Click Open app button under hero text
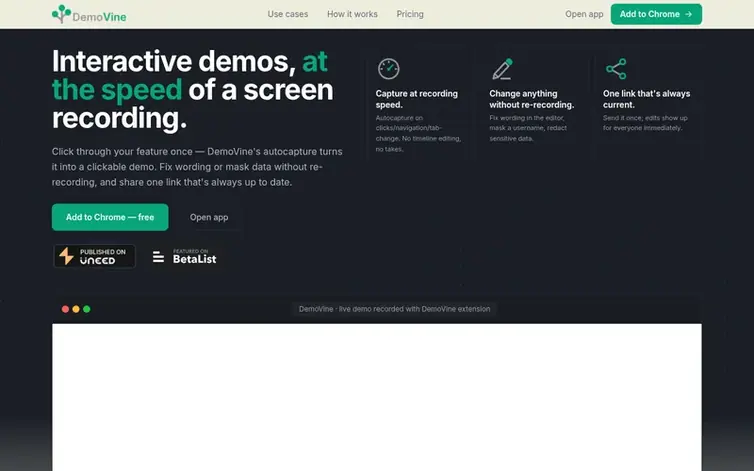754x471 pixels. (x=209, y=217)
